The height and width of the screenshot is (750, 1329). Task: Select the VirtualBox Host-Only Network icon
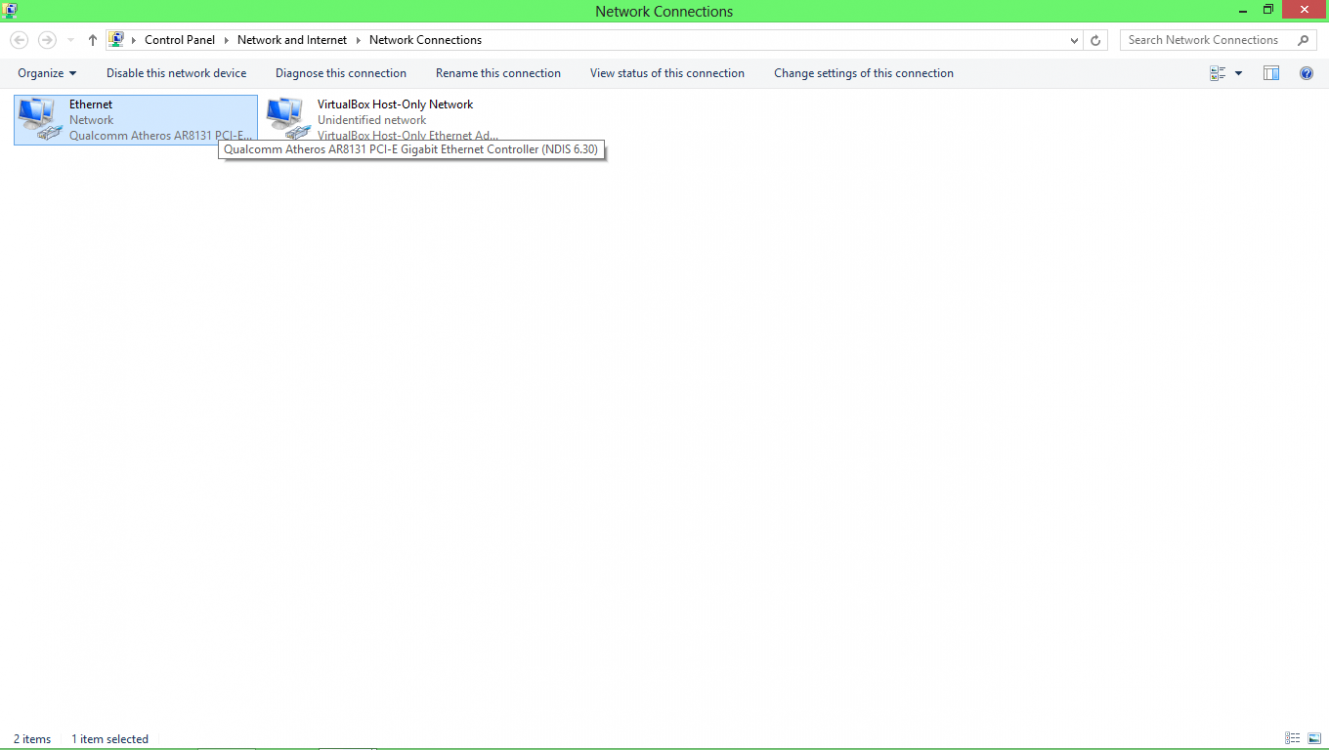tap(288, 119)
